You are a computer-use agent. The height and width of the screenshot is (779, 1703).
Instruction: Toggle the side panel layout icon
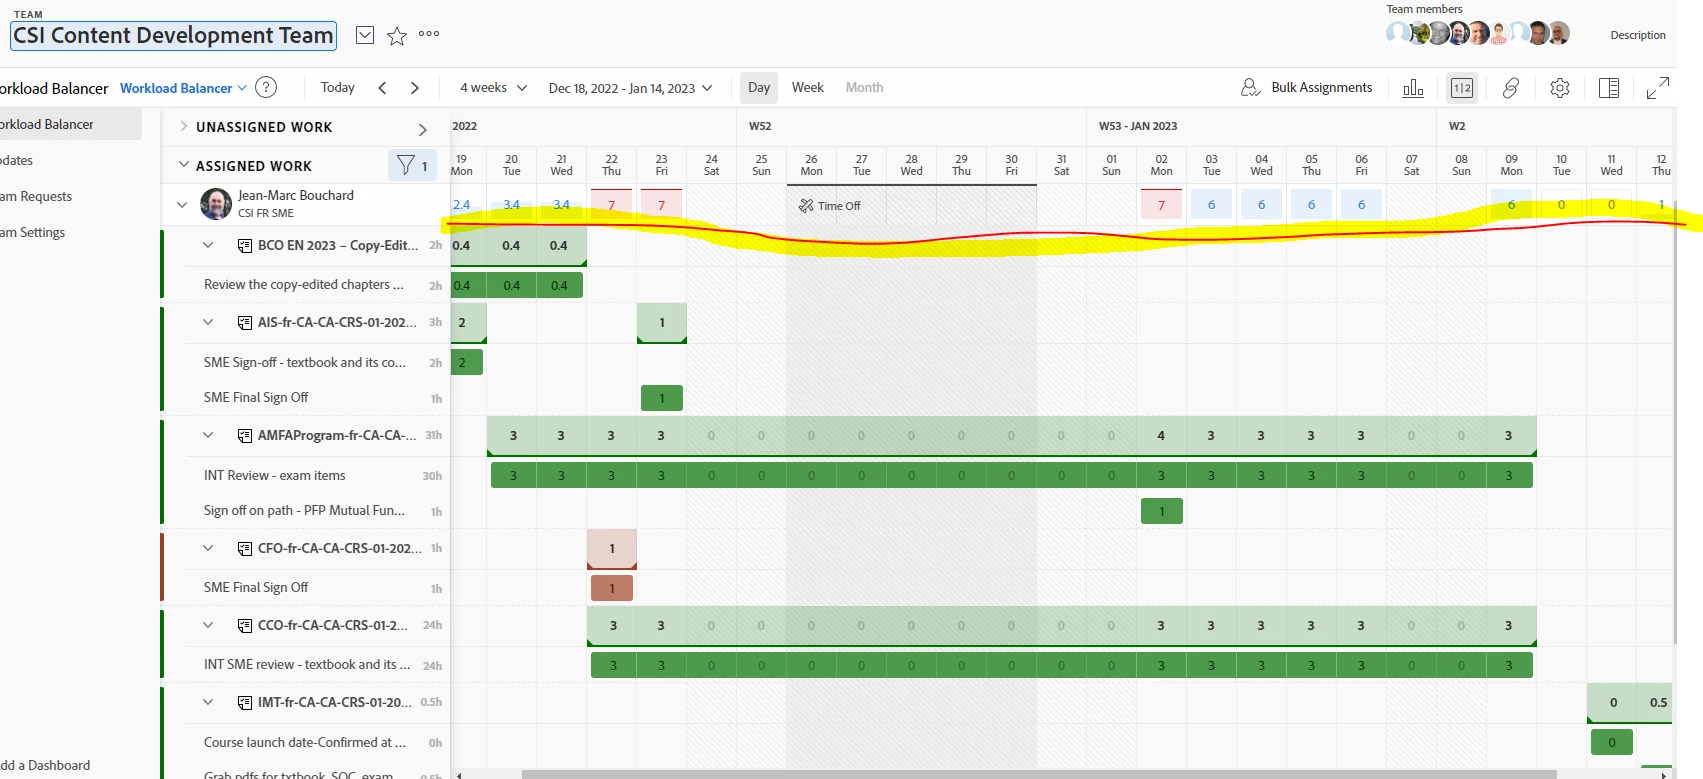click(1609, 88)
